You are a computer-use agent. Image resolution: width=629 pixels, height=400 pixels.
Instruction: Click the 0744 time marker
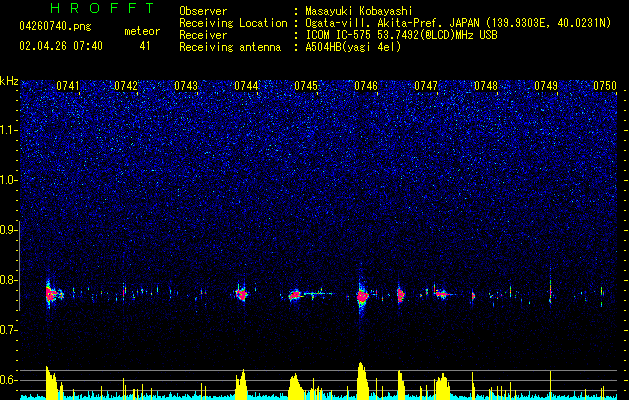(x=246, y=86)
